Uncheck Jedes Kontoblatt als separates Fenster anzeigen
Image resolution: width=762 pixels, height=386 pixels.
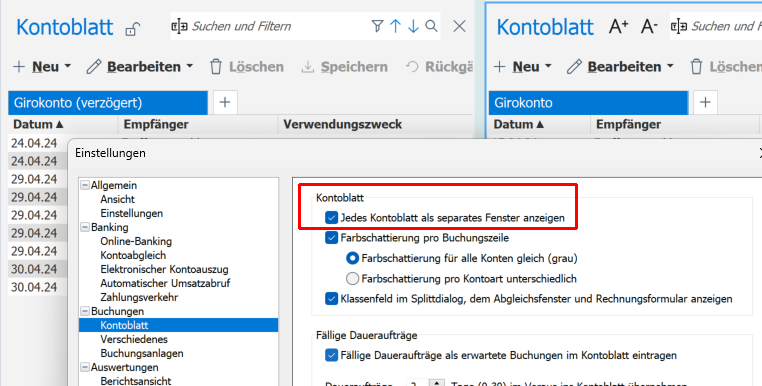point(331,217)
